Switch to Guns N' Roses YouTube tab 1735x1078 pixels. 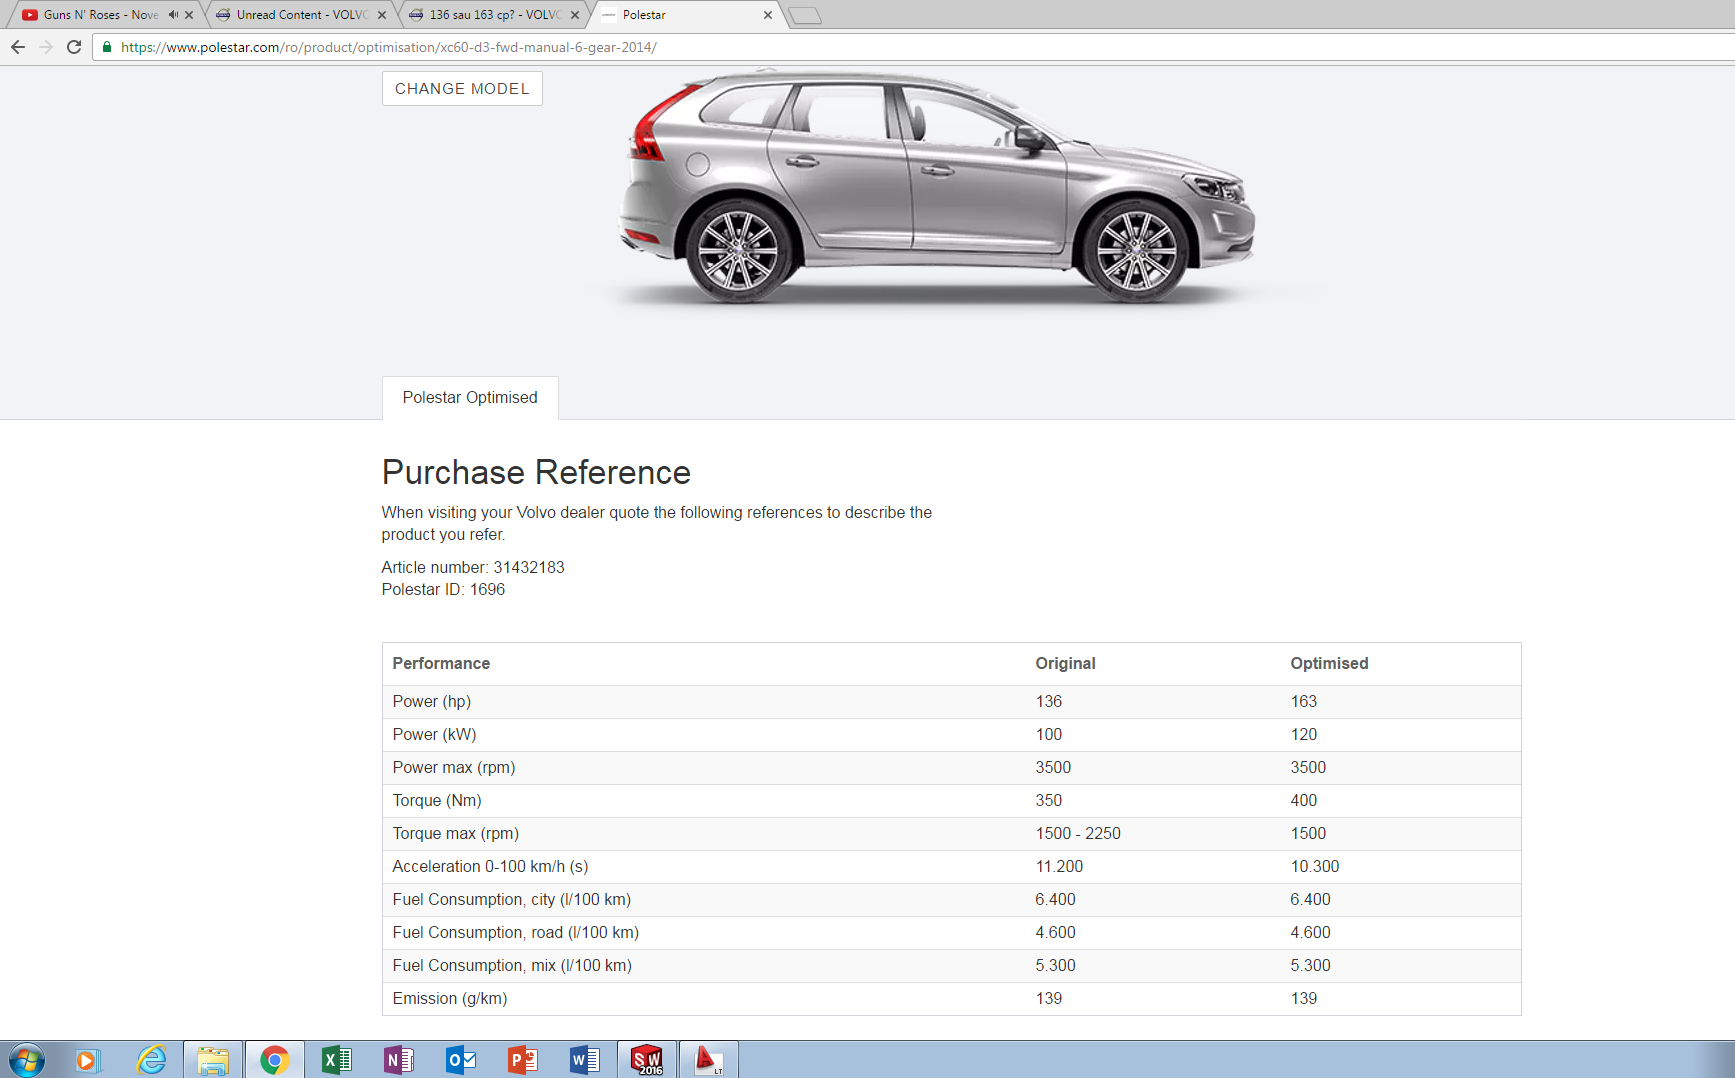[x=100, y=15]
